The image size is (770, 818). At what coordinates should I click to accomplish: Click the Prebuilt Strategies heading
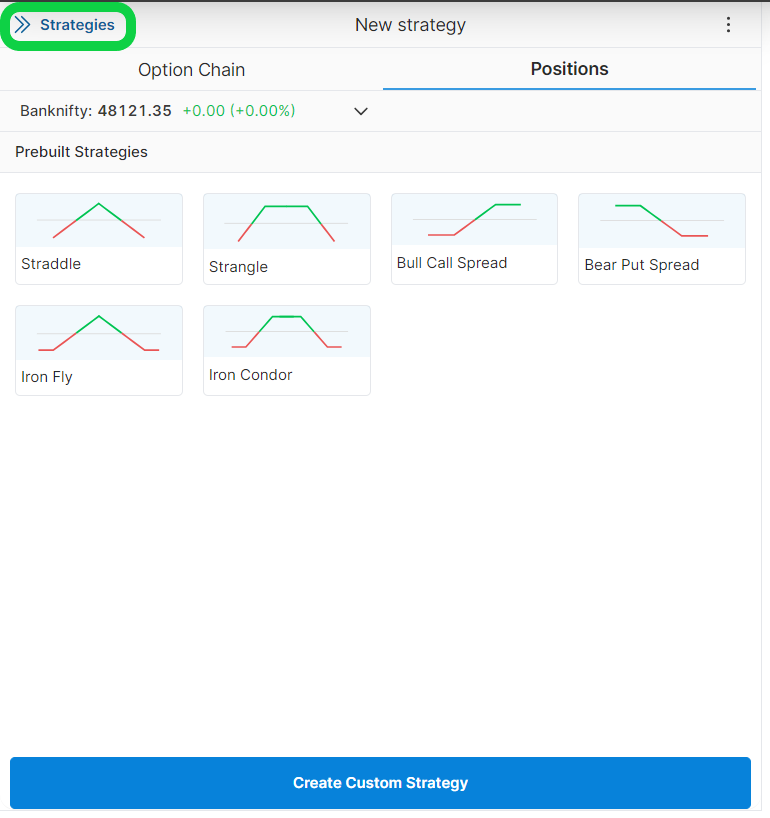(x=81, y=152)
